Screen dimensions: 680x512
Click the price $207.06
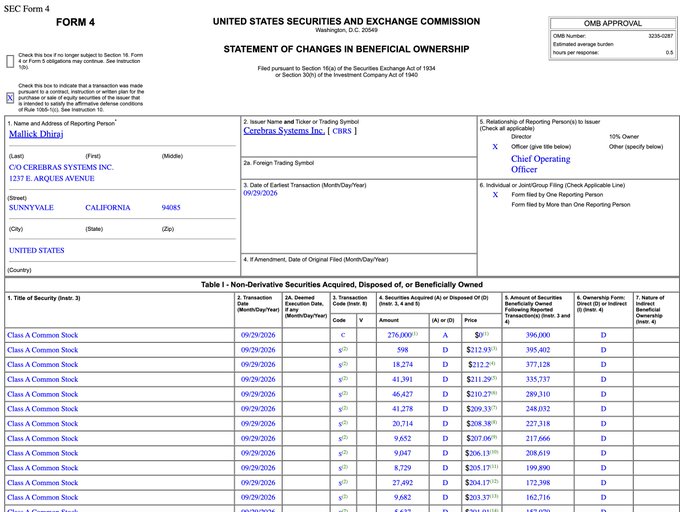click(x=481, y=438)
